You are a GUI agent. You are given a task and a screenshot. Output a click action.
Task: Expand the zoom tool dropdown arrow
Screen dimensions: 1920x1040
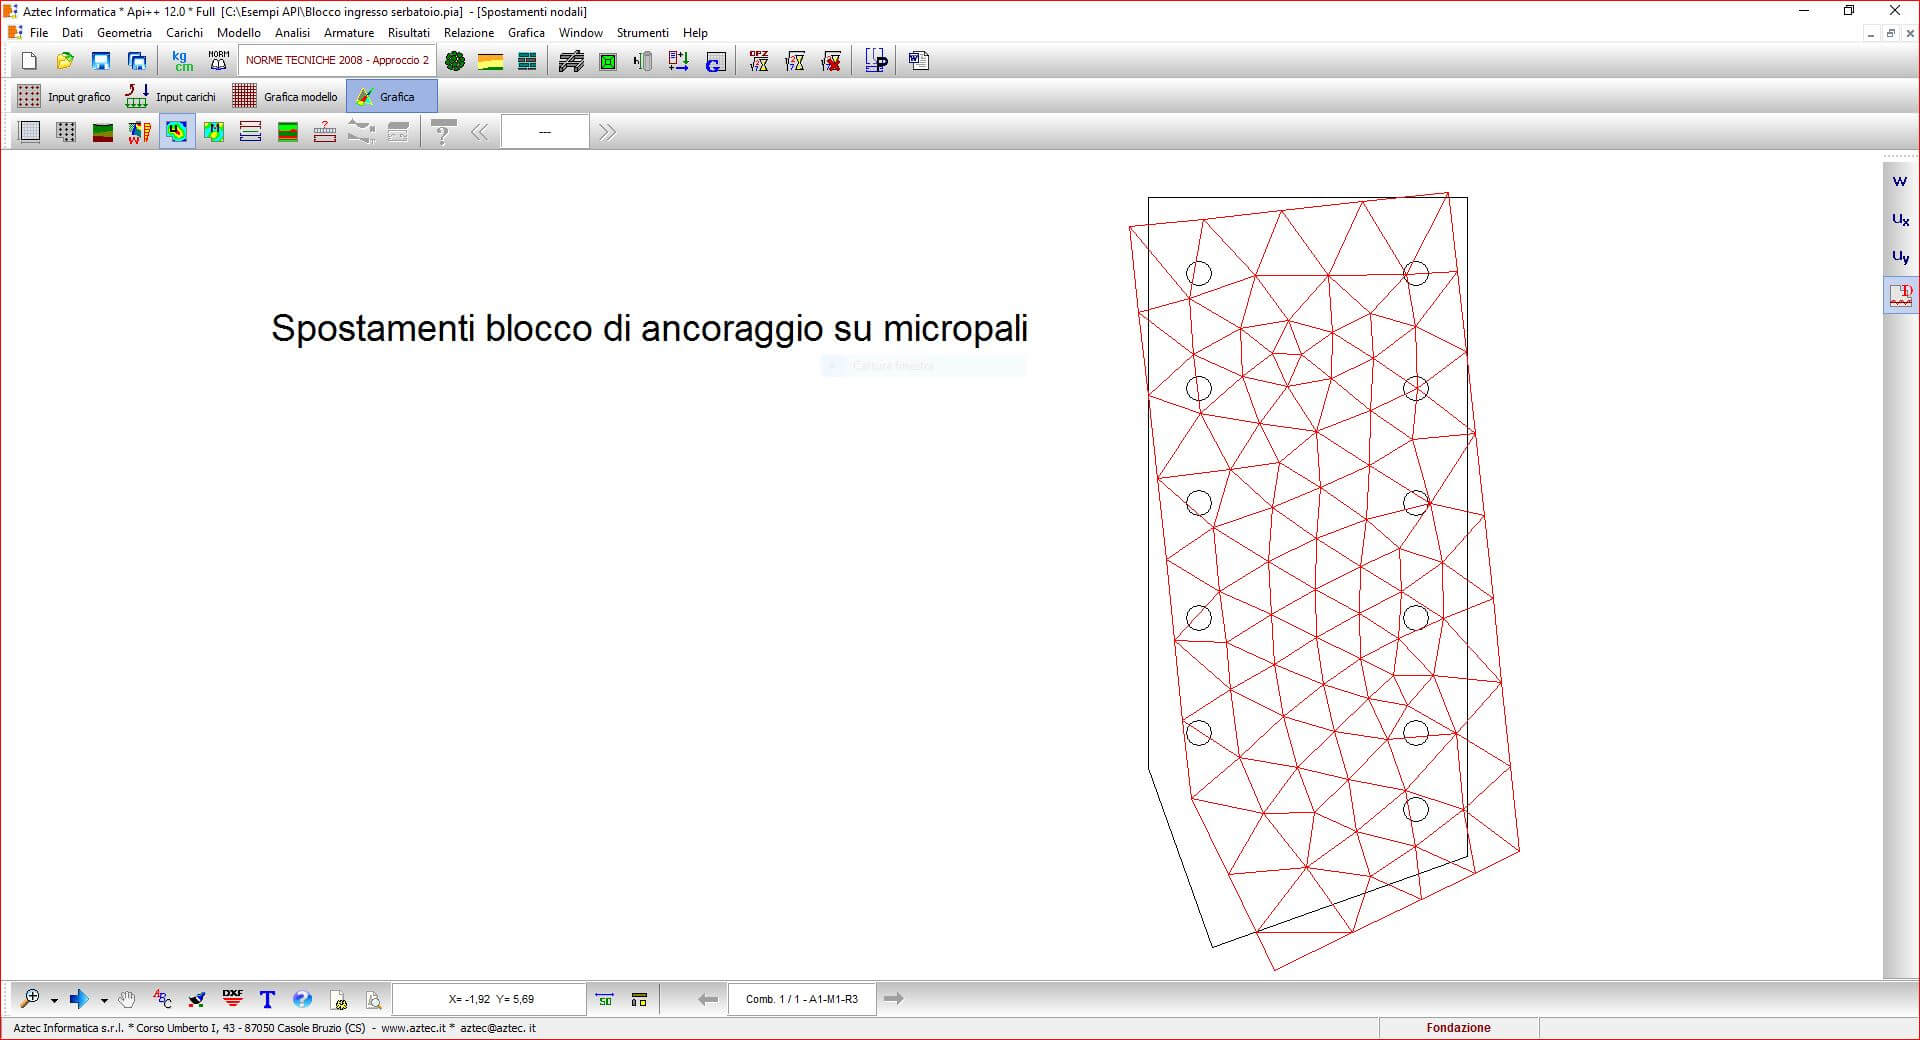coord(54,999)
